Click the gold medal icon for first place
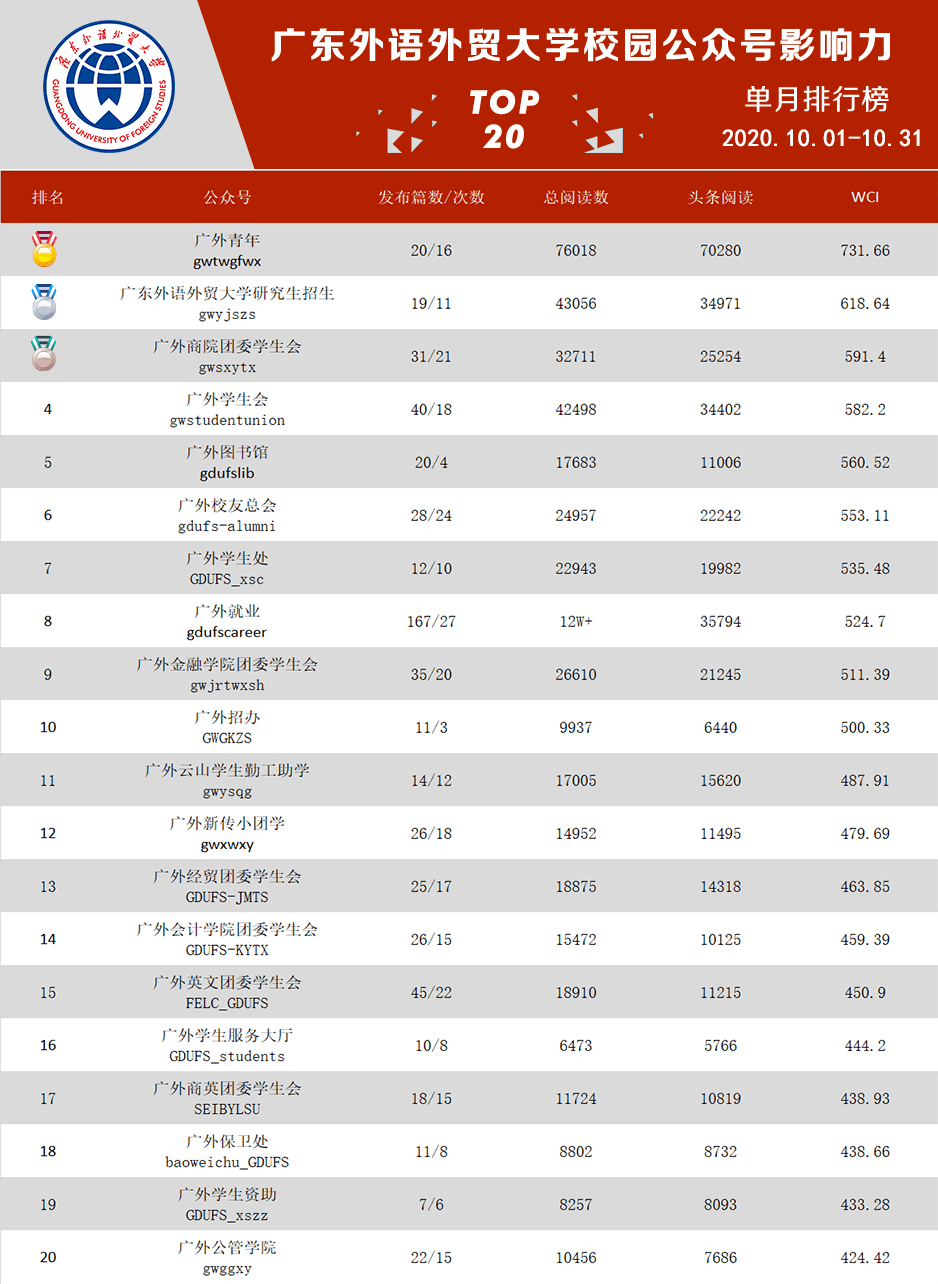The width and height of the screenshot is (938, 1284). (x=45, y=250)
